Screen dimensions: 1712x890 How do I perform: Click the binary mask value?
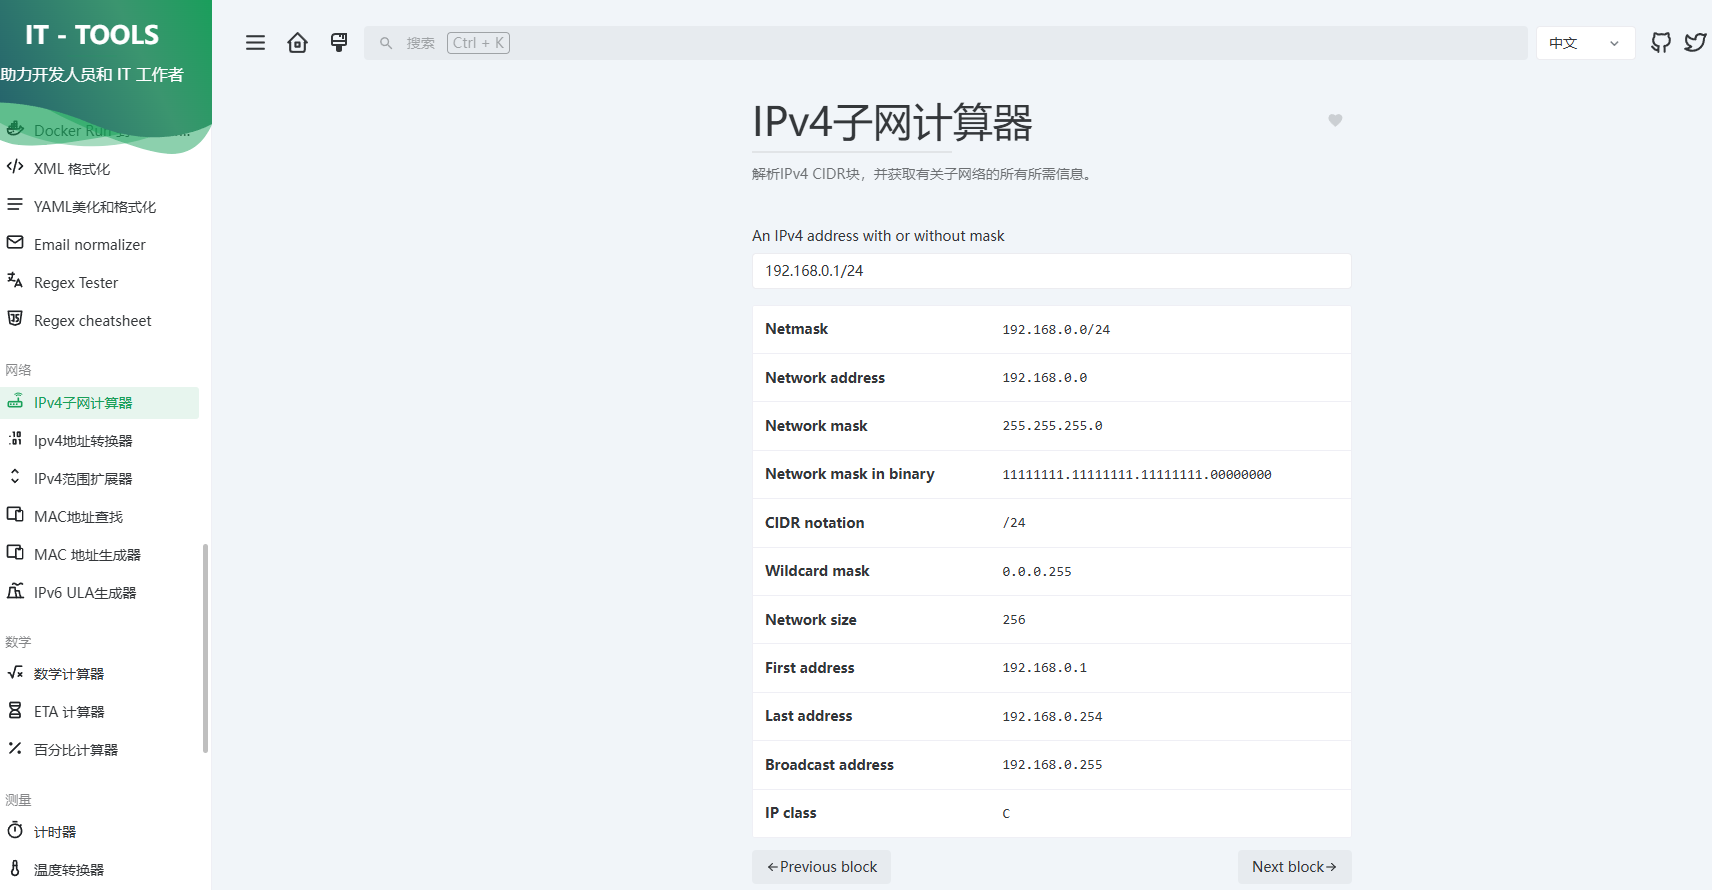click(1137, 475)
